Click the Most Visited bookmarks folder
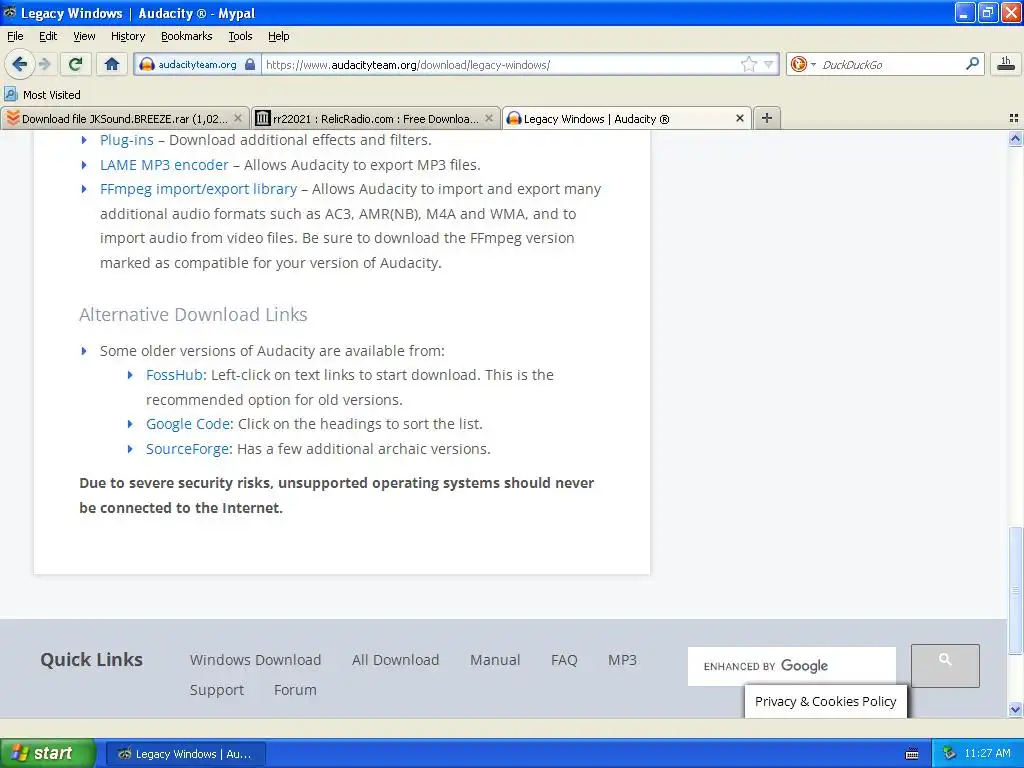 click(x=42, y=95)
